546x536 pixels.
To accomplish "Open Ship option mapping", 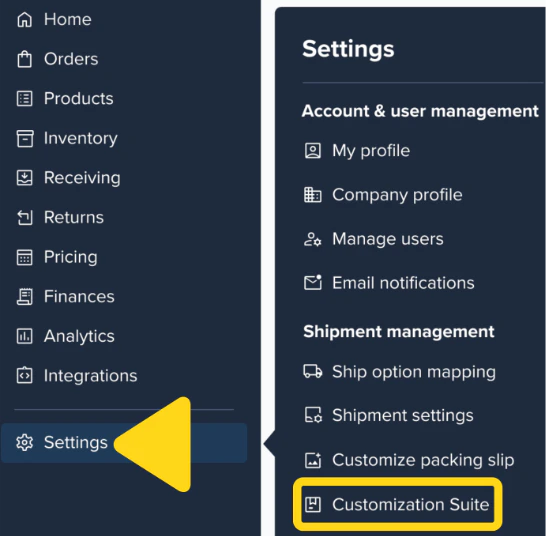I will (x=414, y=372).
